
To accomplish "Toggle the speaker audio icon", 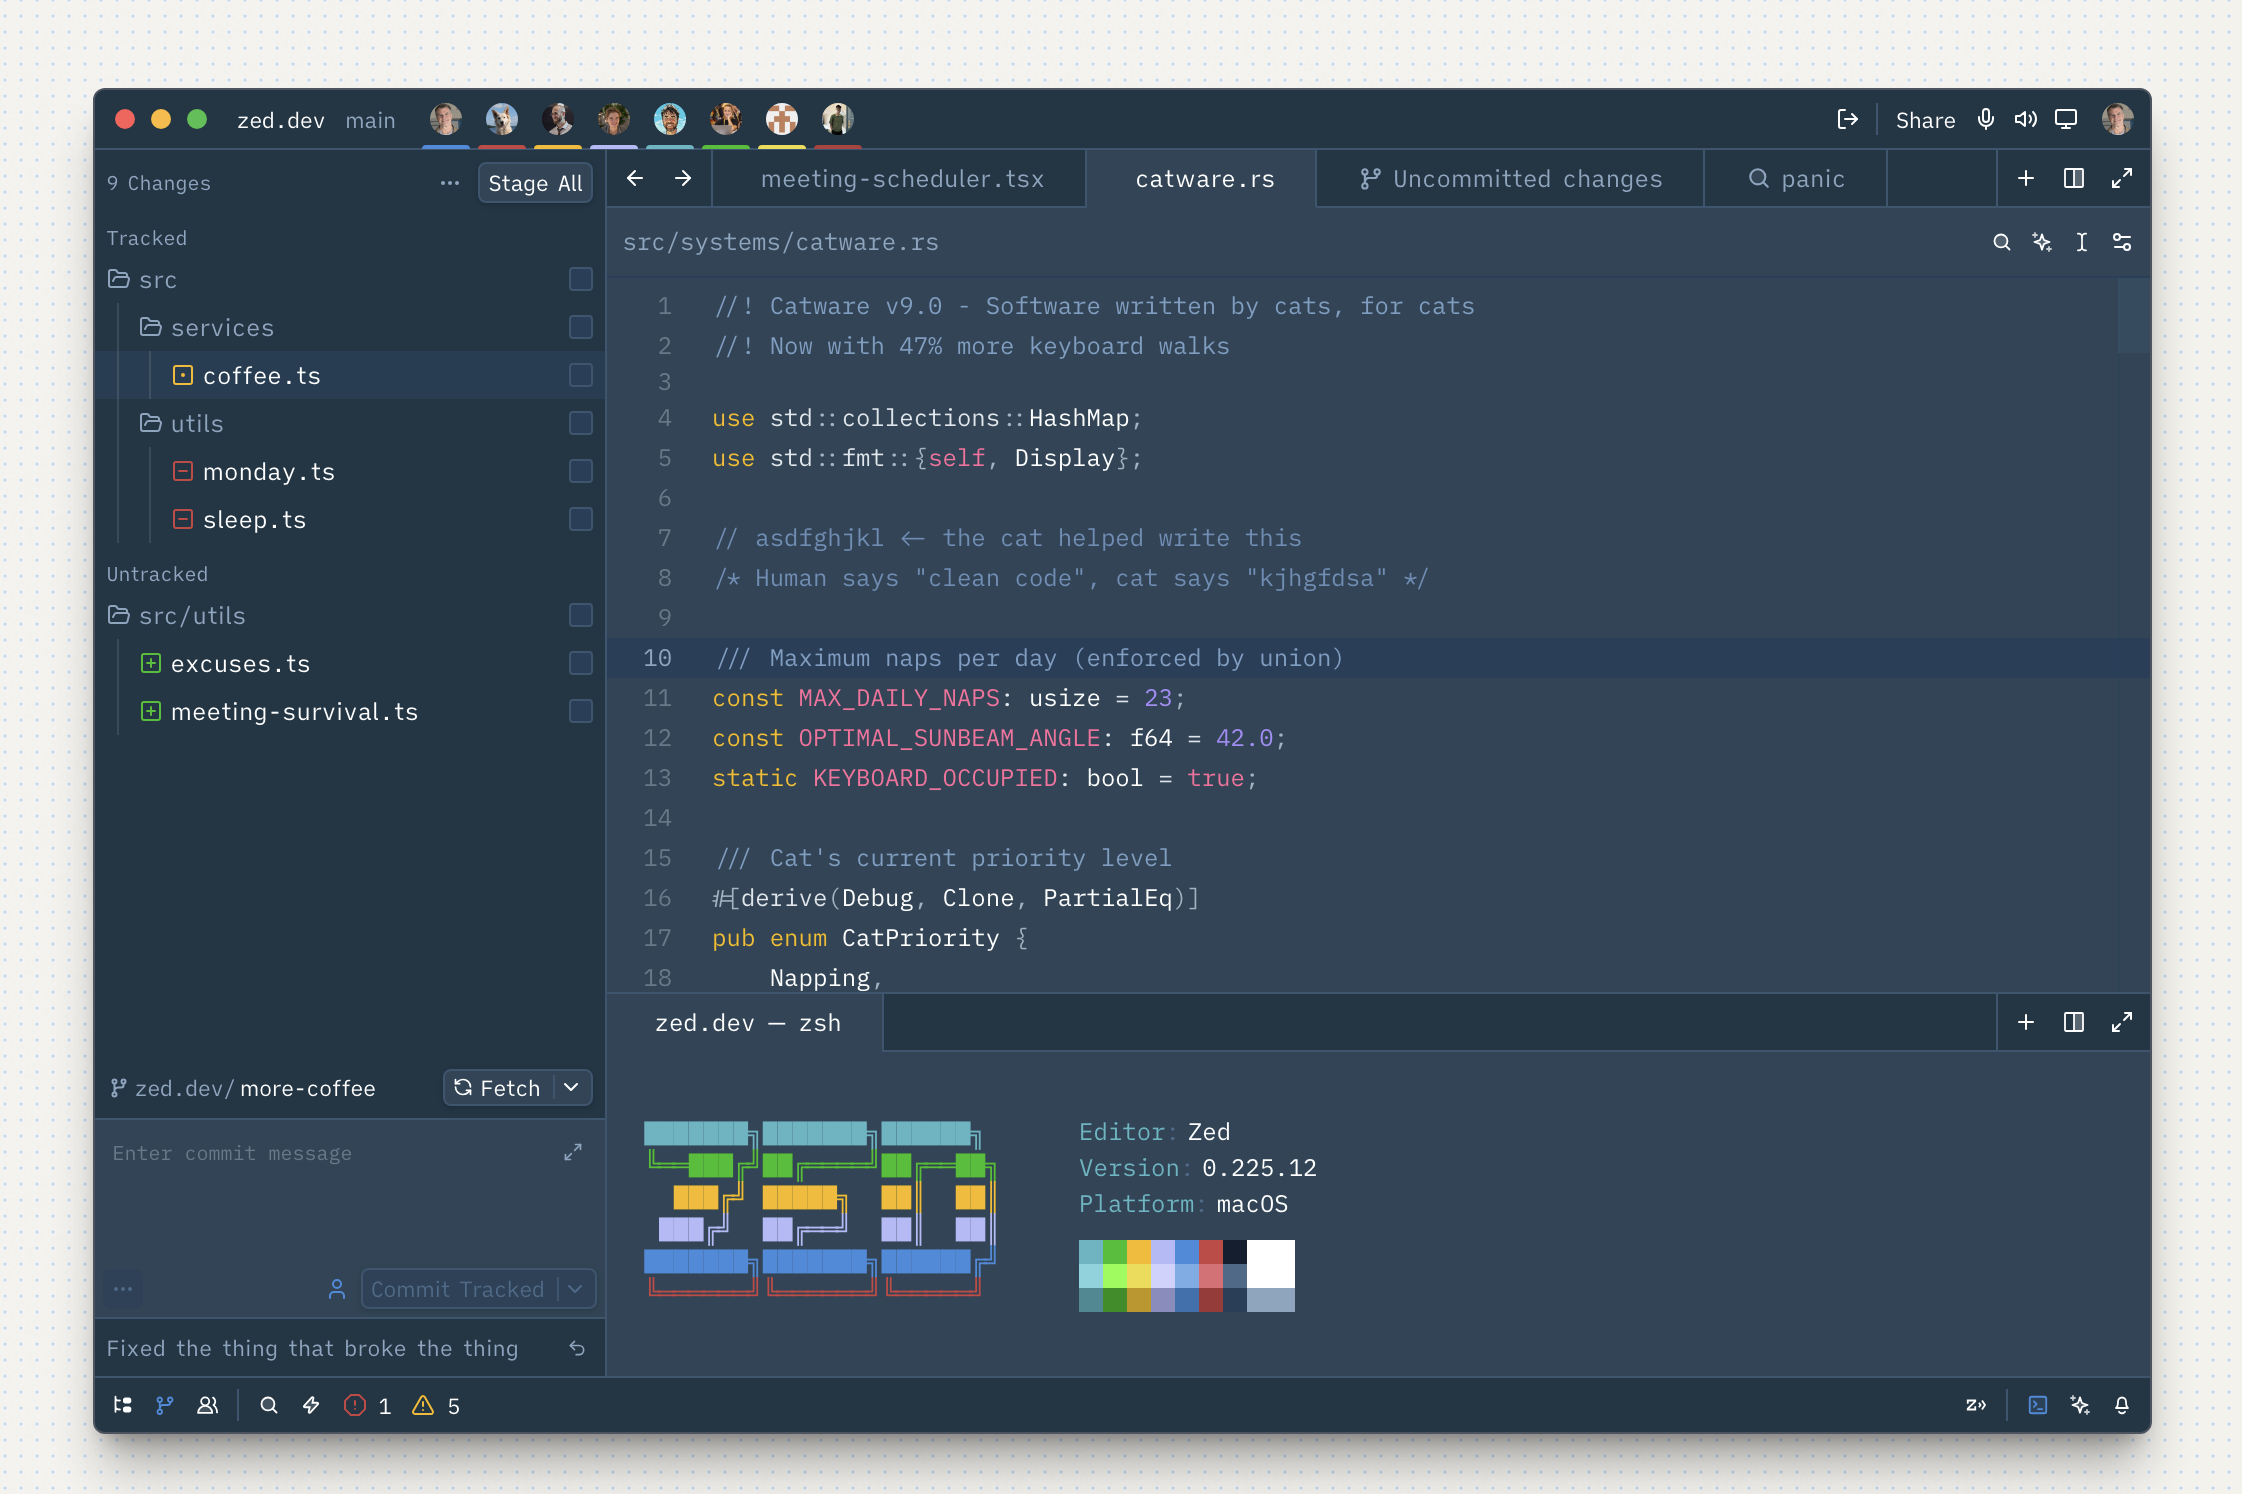I will coord(2026,120).
